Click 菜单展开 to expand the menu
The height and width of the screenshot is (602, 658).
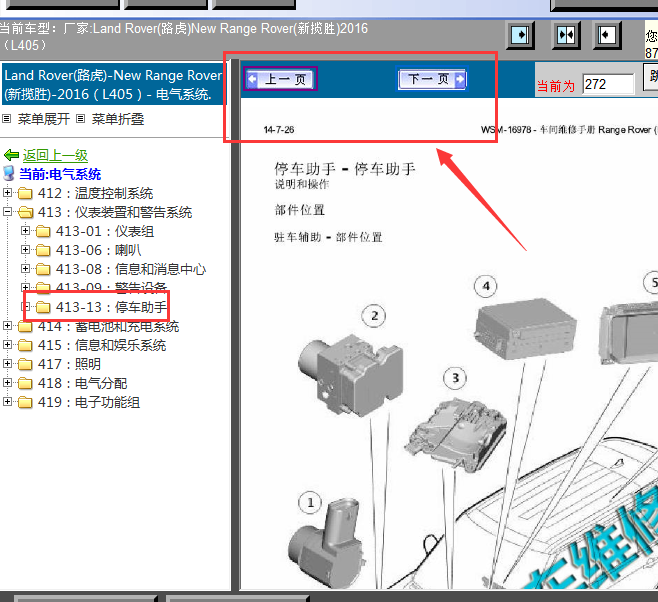44,119
